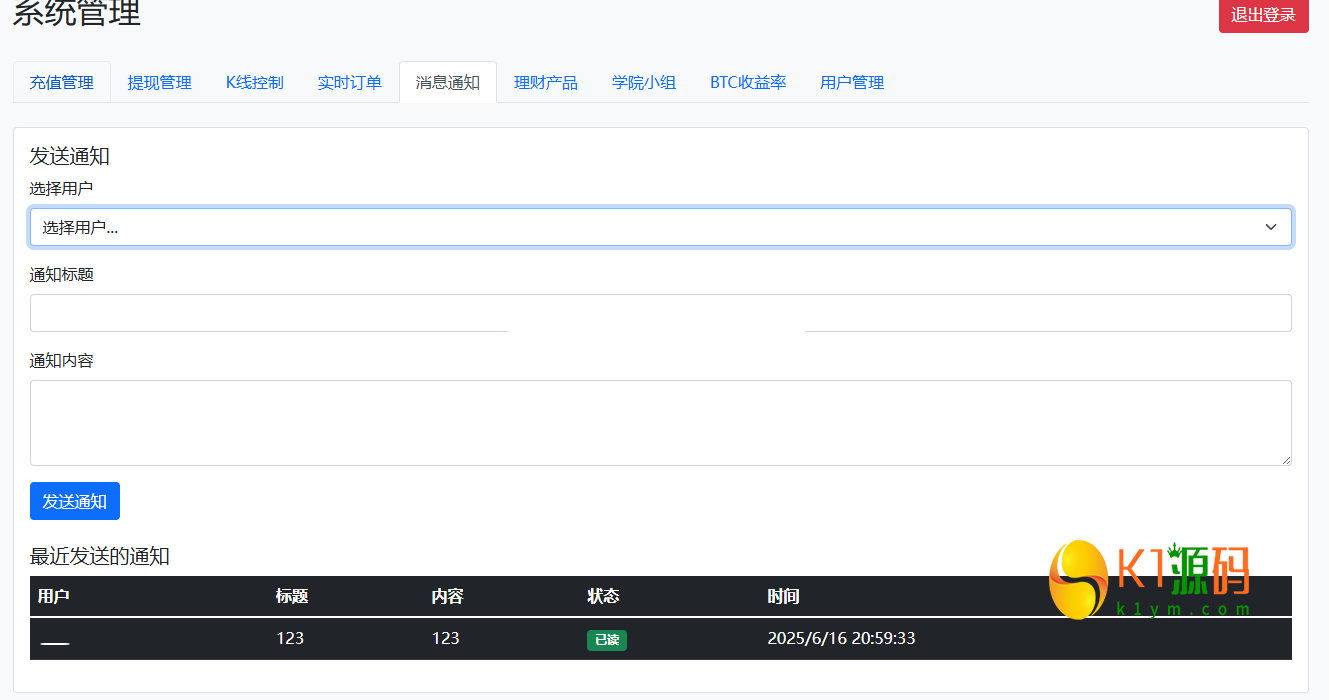Select the active 消息通知 tab
The image size is (1329, 700).
point(447,82)
